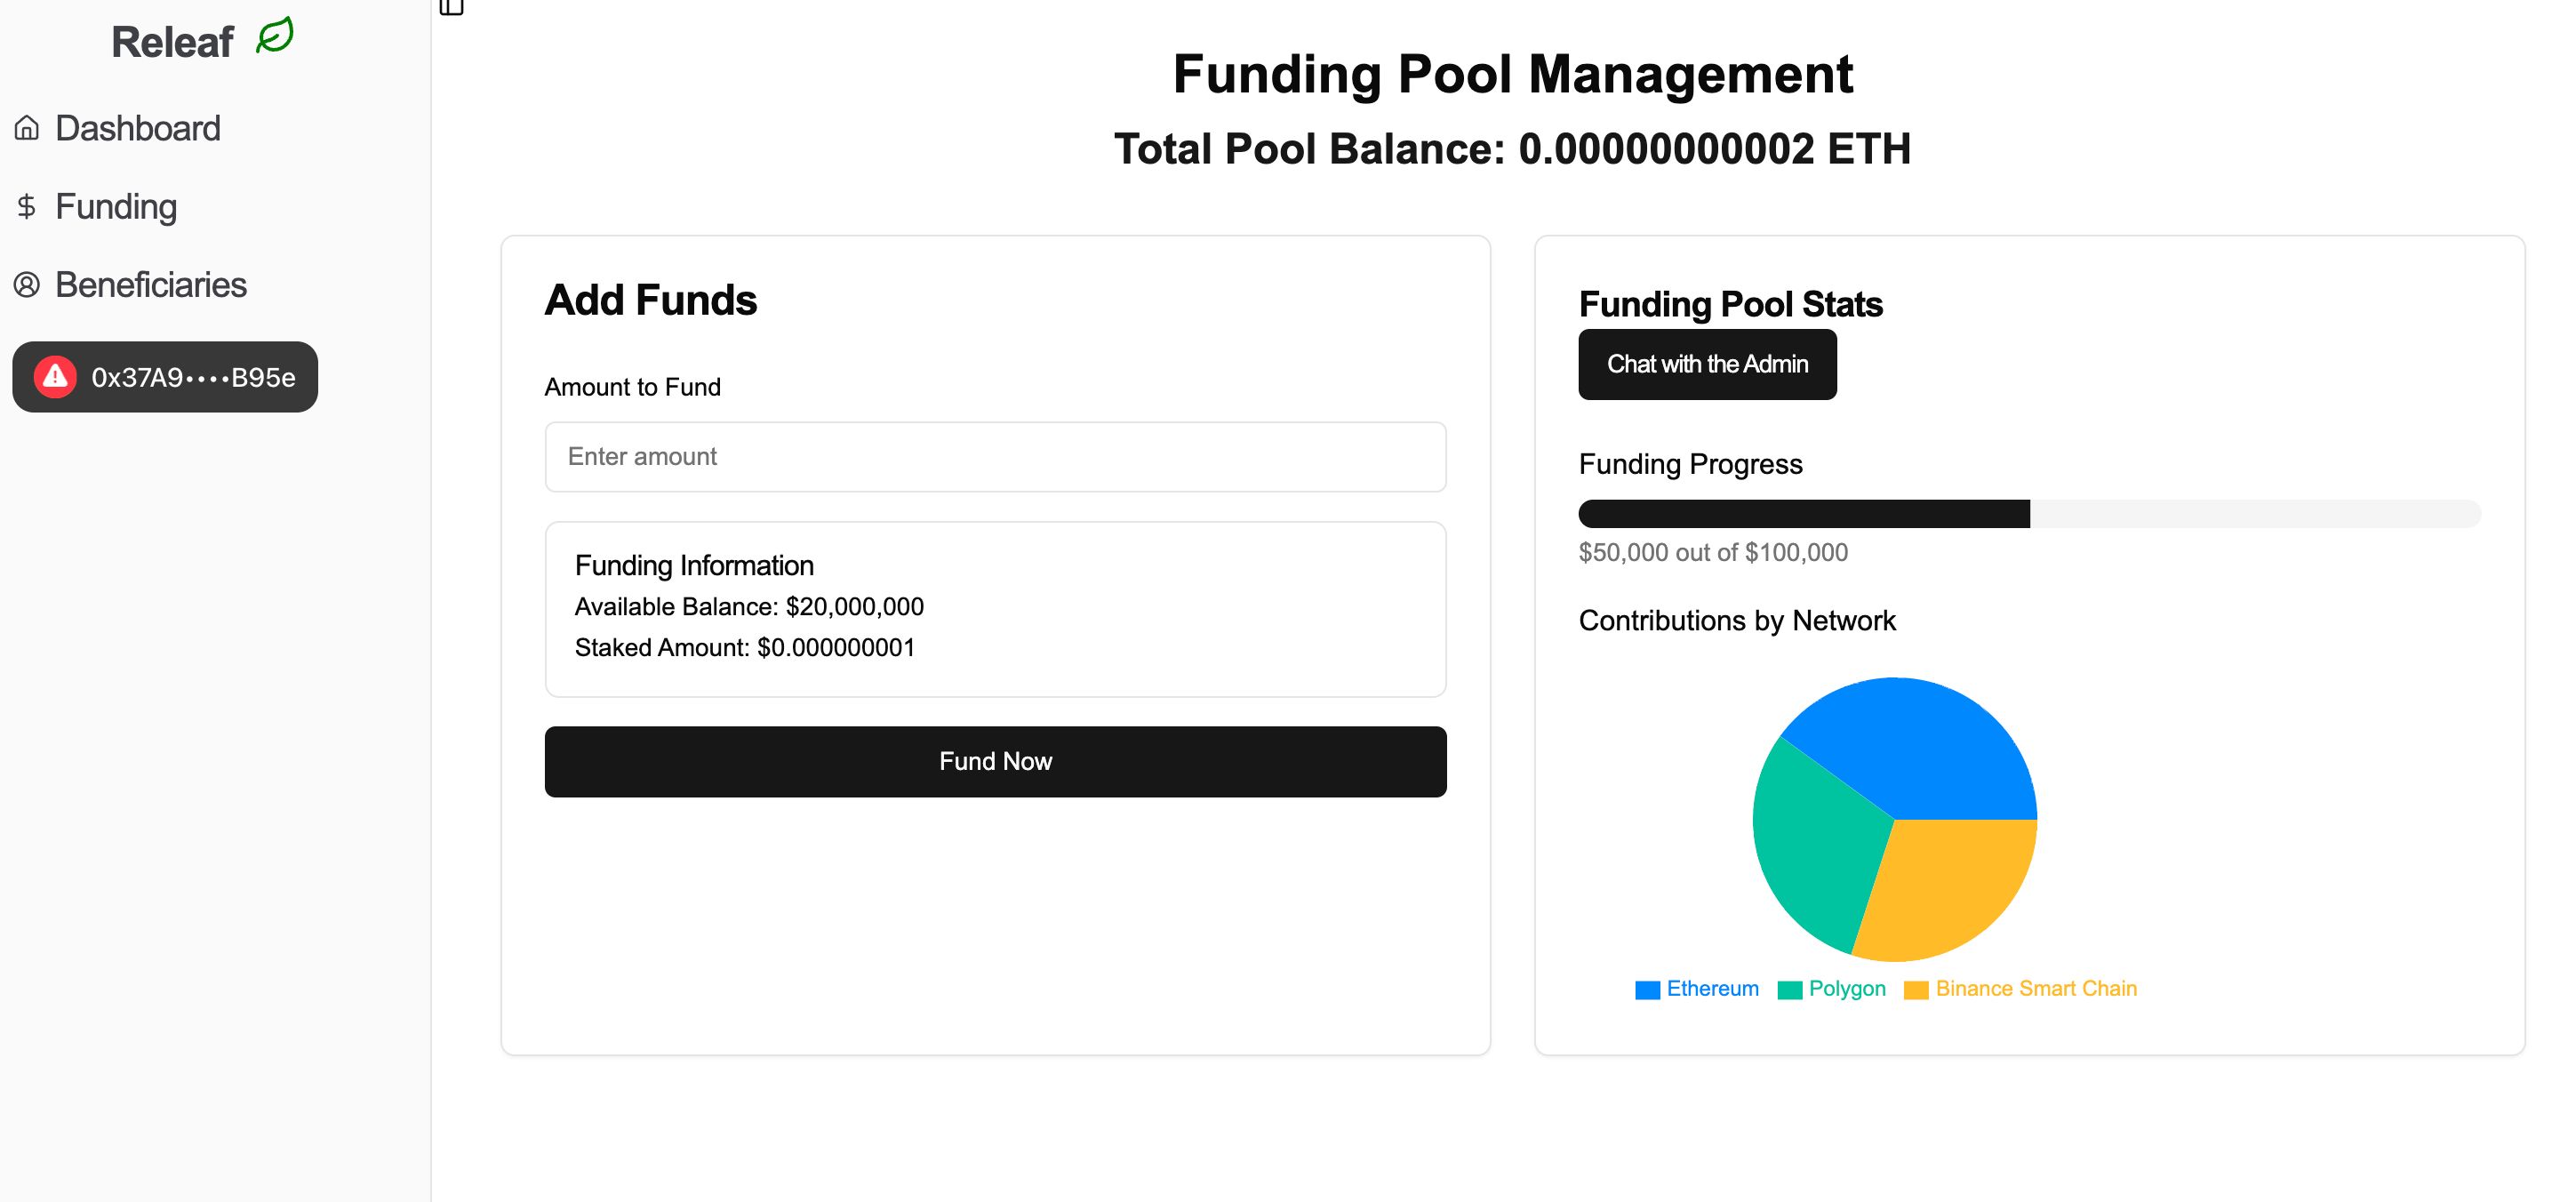Click Staked Amount: $0.000000001 text

click(x=745, y=648)
